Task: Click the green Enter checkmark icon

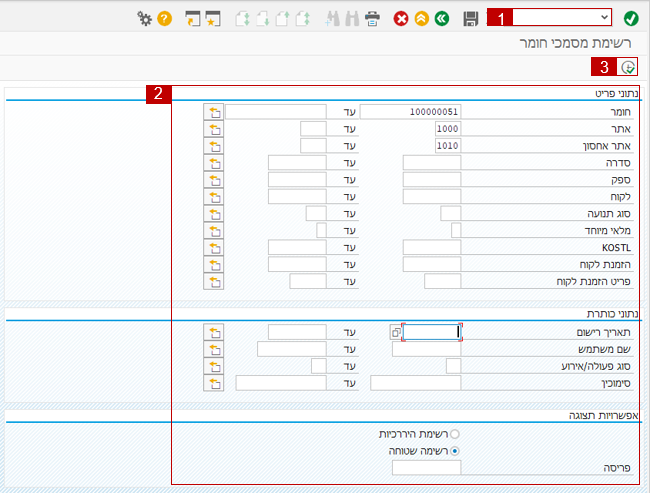Action: point(631,18)
